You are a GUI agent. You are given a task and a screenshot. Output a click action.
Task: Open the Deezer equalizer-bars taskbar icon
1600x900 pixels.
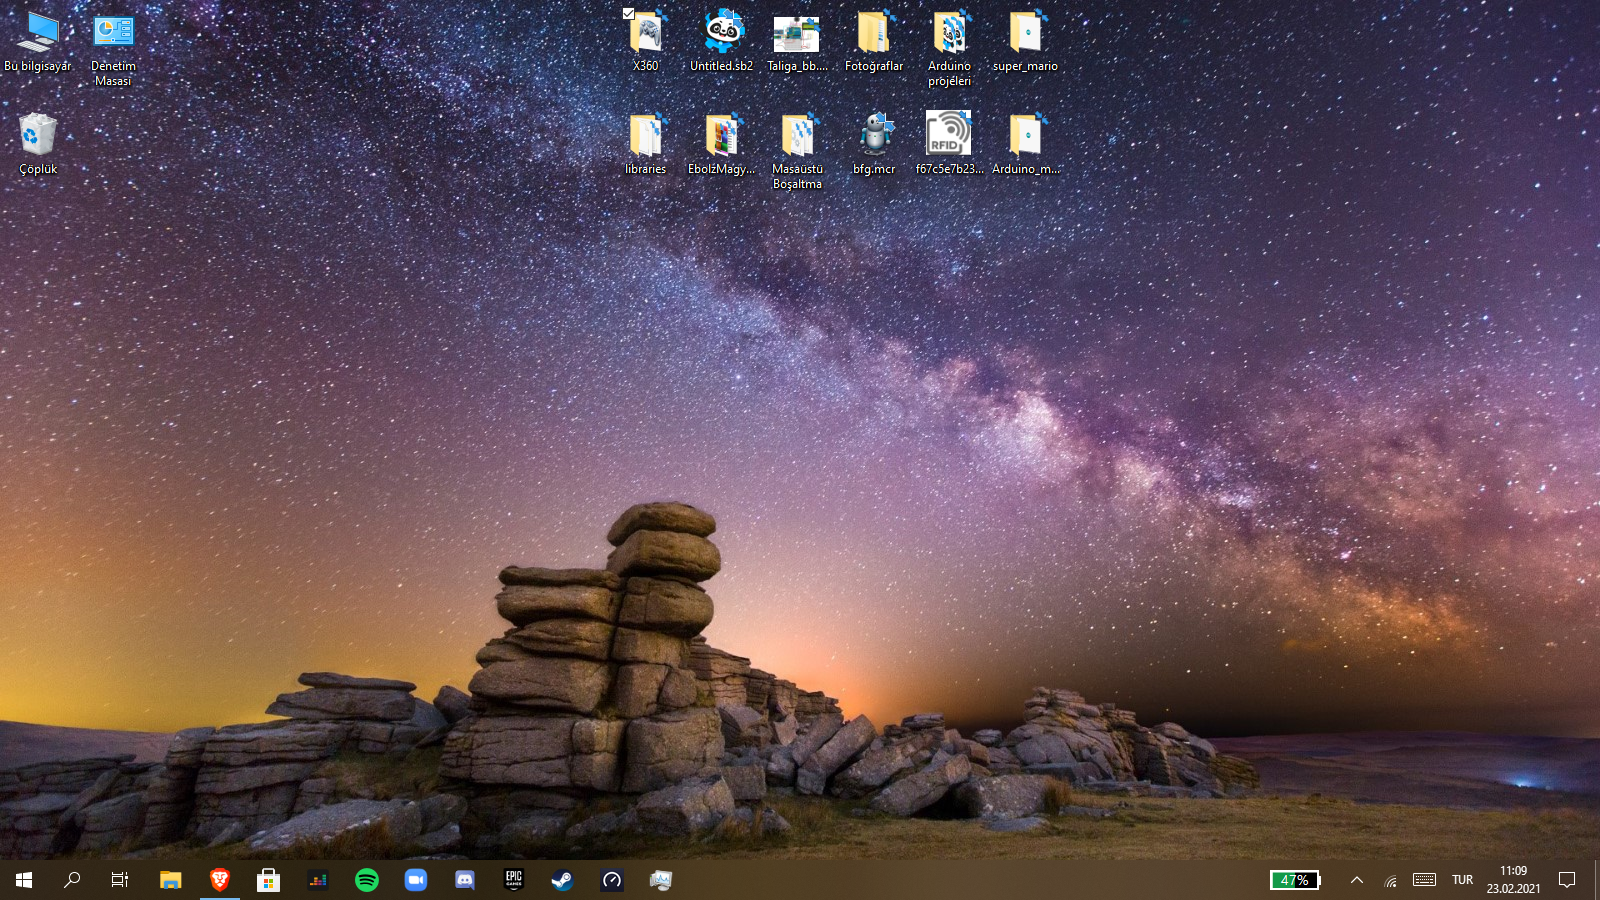click(318, 880)
